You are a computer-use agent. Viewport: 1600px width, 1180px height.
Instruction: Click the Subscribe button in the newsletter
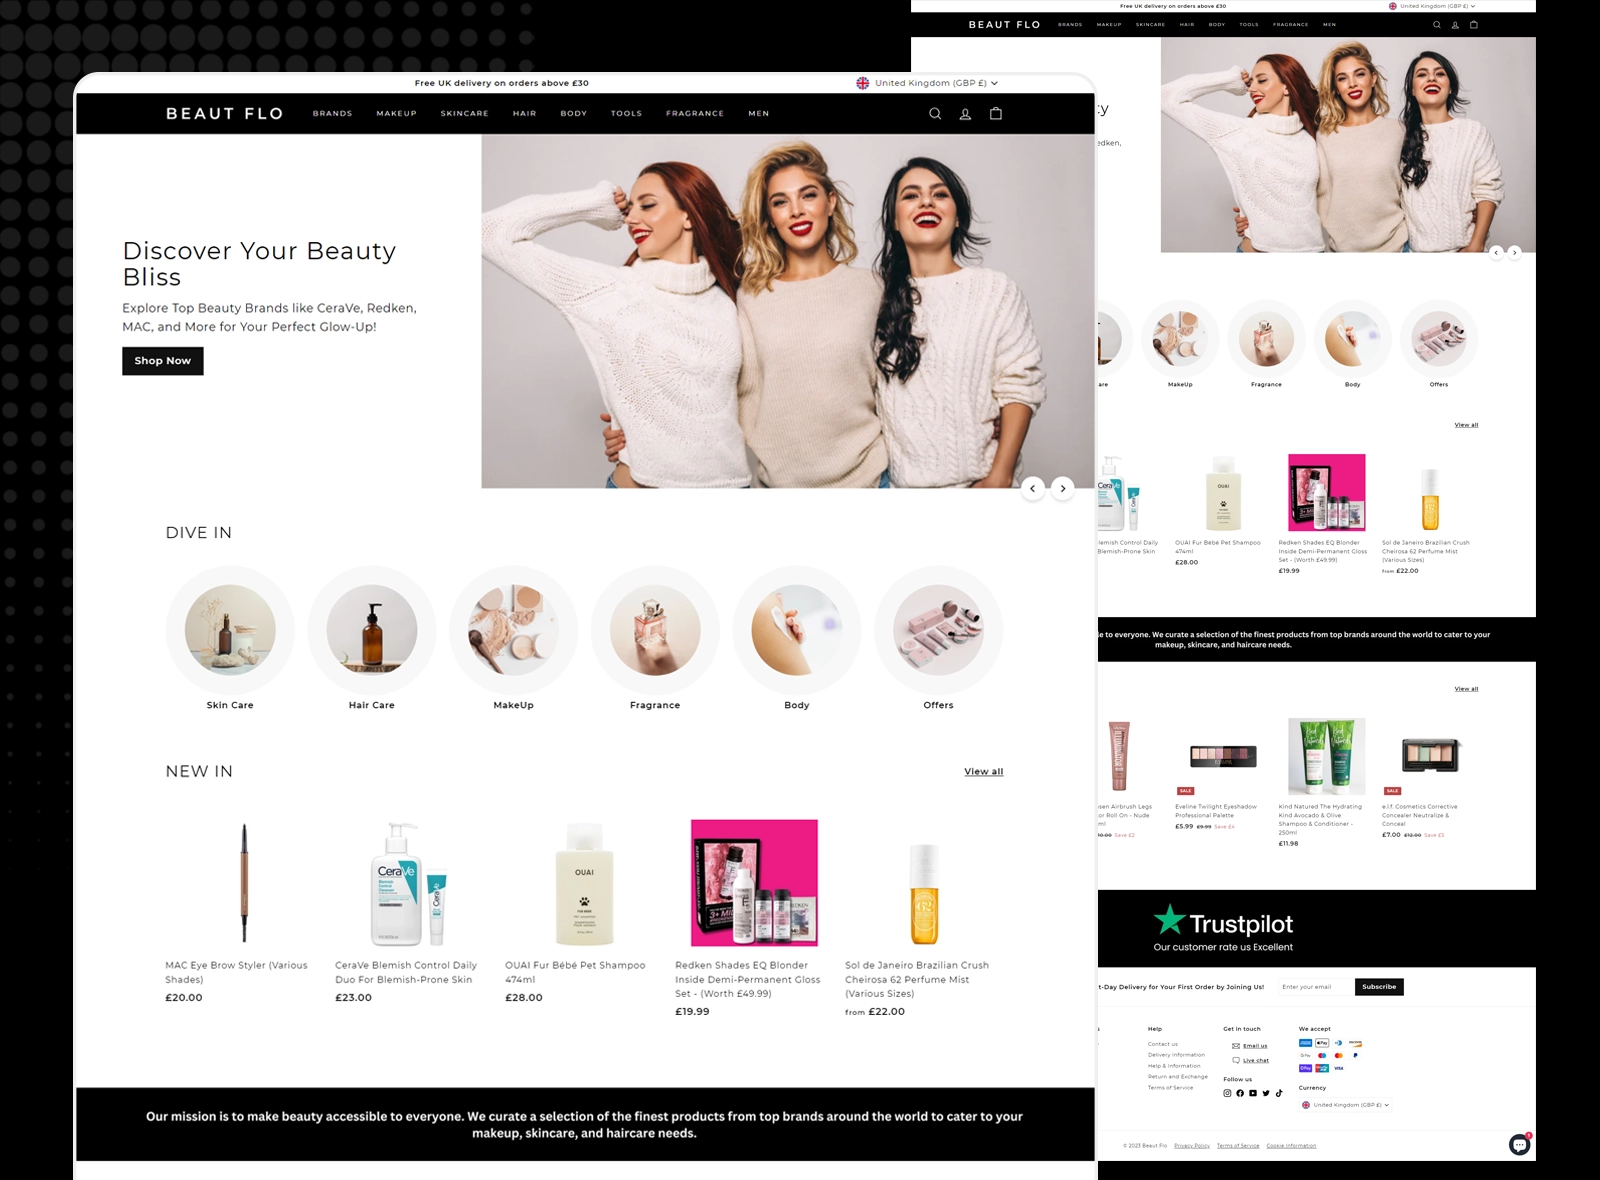tap(1379, 987)
